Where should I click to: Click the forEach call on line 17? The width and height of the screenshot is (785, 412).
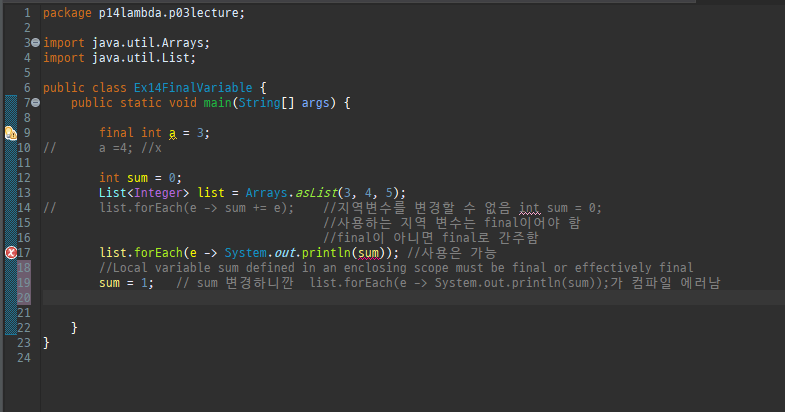tap(158, 253)
